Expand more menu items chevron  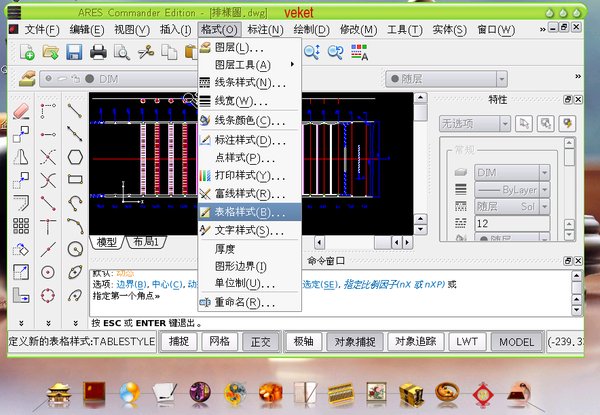pos(543,29)
